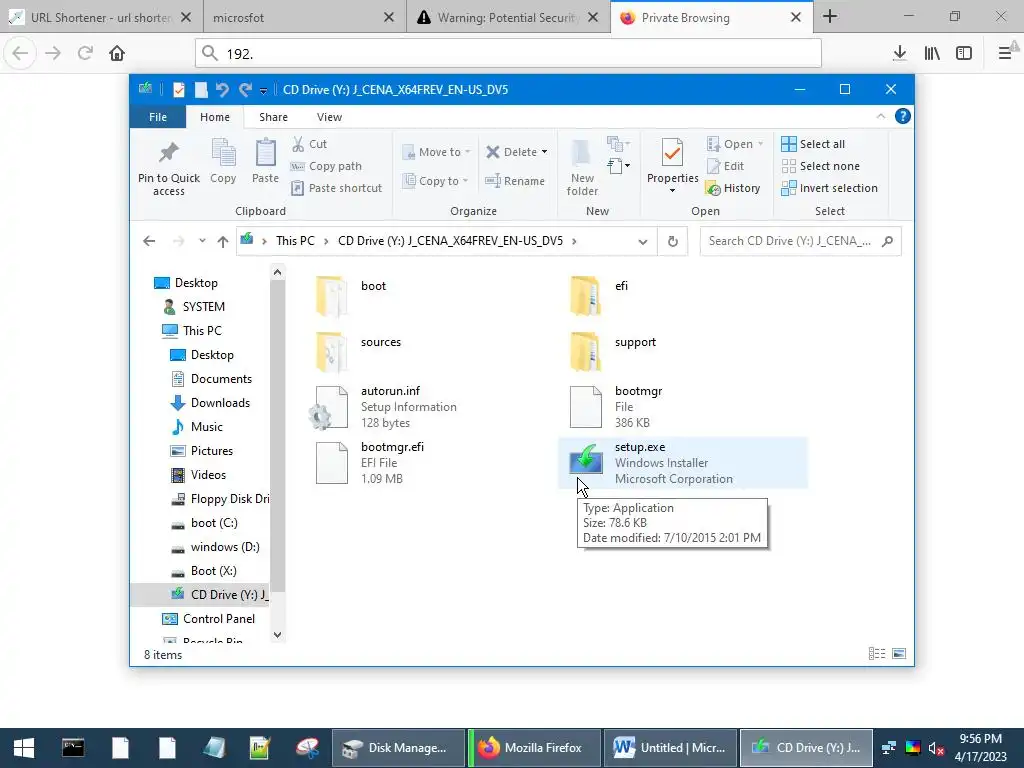The height and width of the screenshot is (768, 1024).
Task: Click Invert selection in ribbon
Action: (x=829, y=188)
